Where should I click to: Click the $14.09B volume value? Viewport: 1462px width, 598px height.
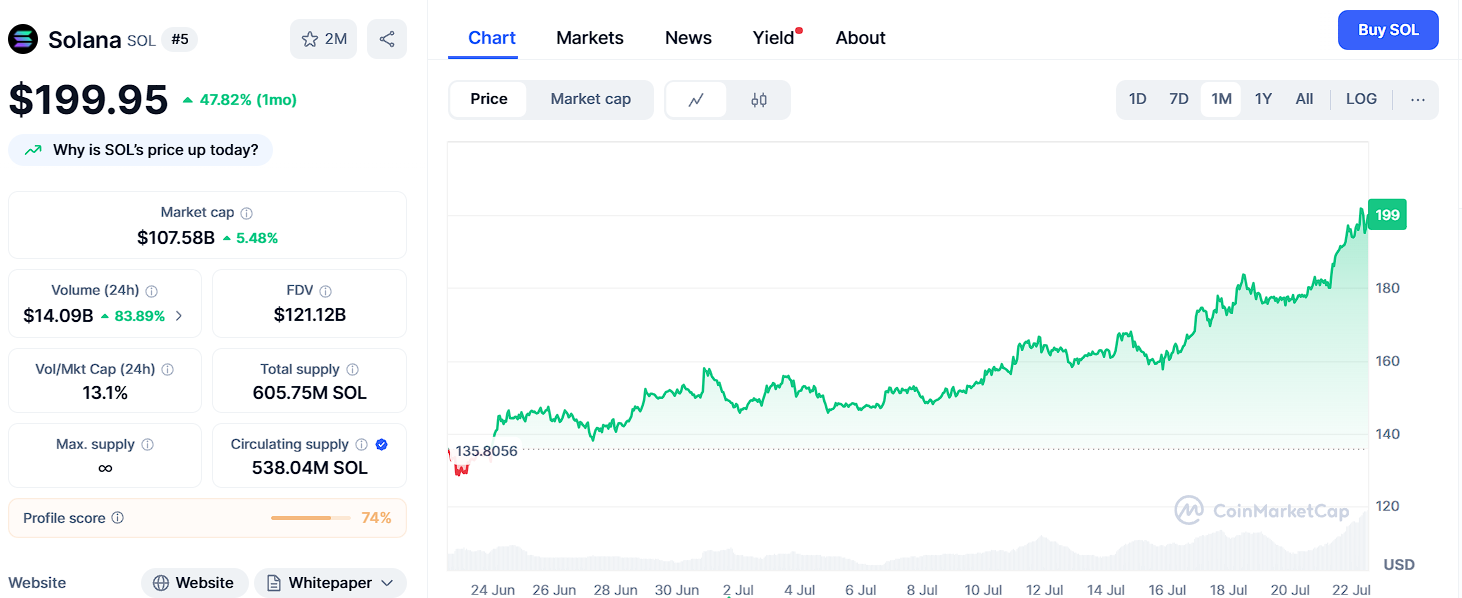click(58, 316)
